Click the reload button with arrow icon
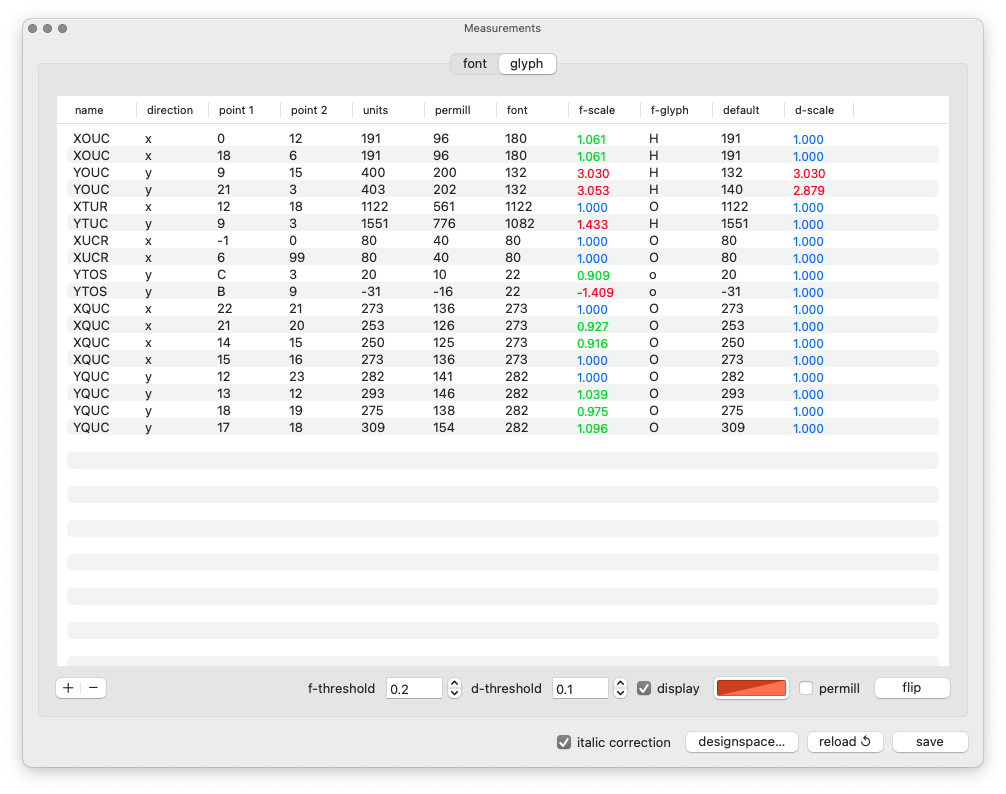Screen dimensions: 1006x794 pos(845,742)
